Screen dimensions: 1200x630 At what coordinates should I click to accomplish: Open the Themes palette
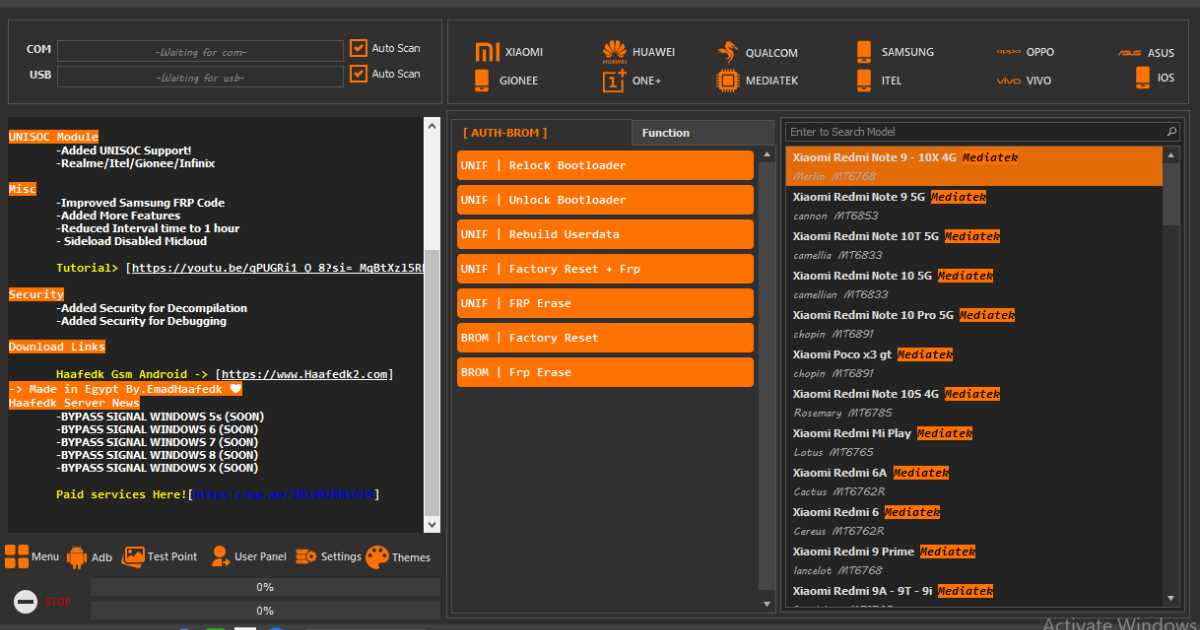pyautogui.click(x=398, y=557)
